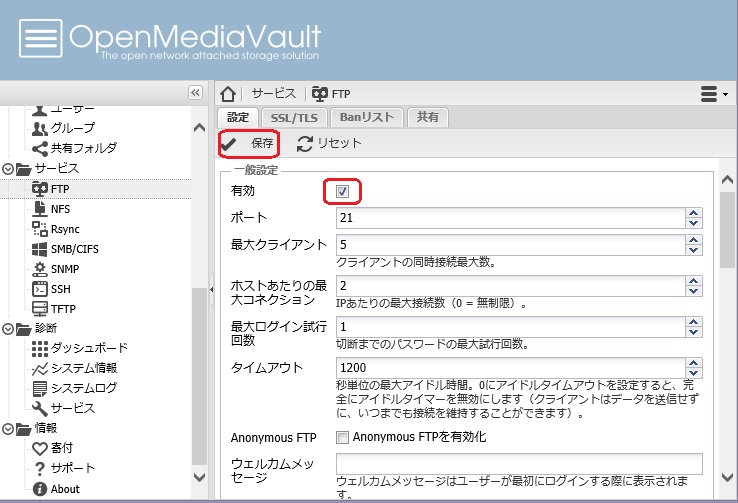Increase timeout value with up spinner
The width and height of the screenshot is (738, 503).
pyautogui.click(x=693, y=363)
